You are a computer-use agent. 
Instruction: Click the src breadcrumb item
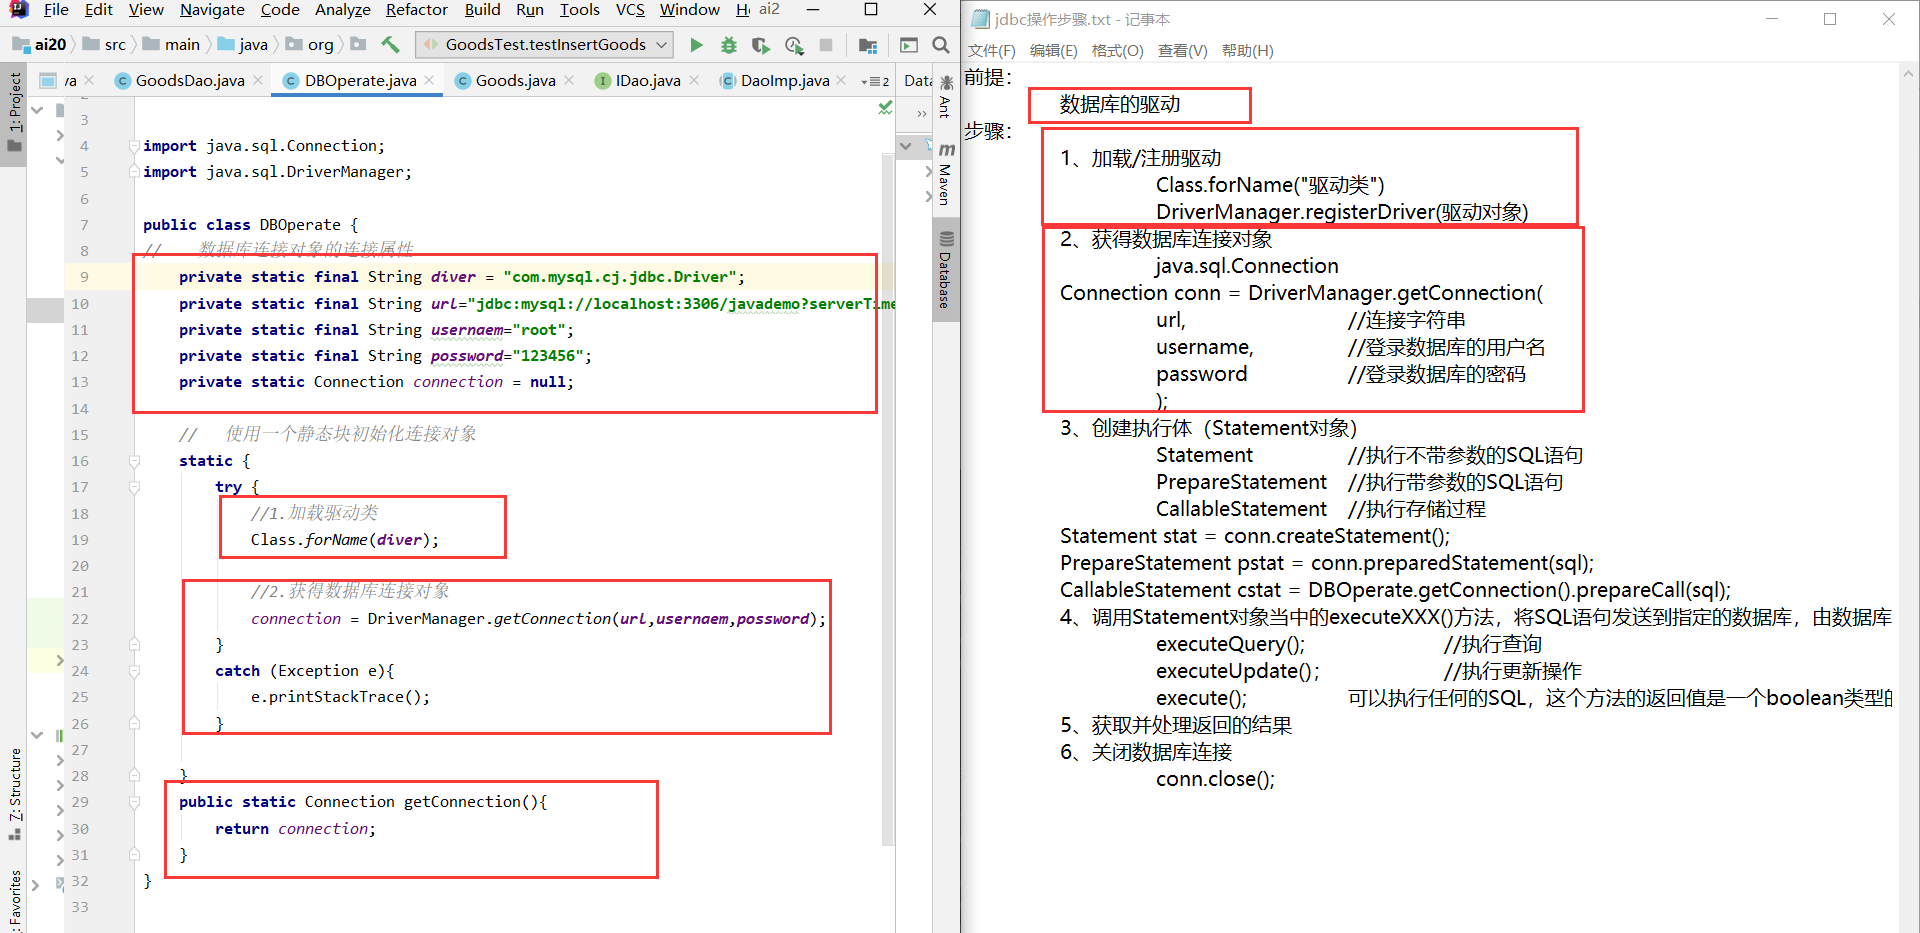104,45
